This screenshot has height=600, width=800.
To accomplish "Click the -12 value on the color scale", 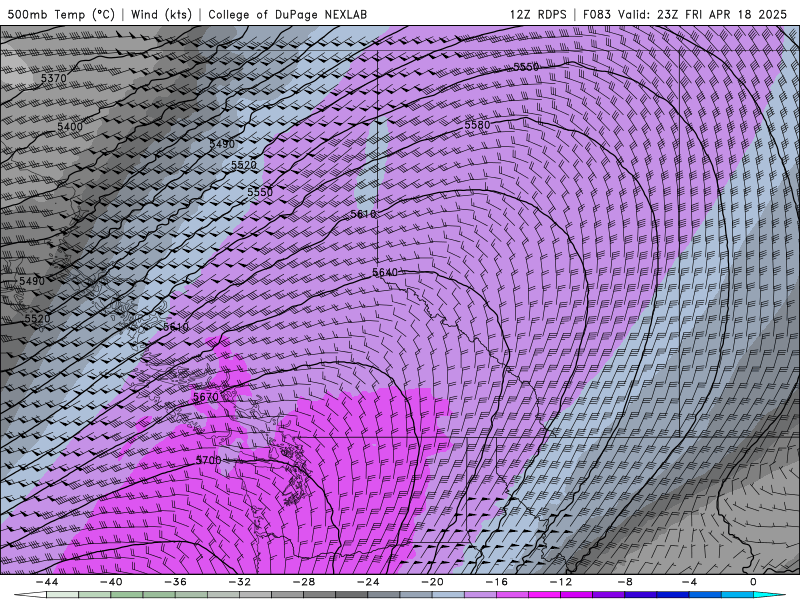I will click(x=561, y=582).
